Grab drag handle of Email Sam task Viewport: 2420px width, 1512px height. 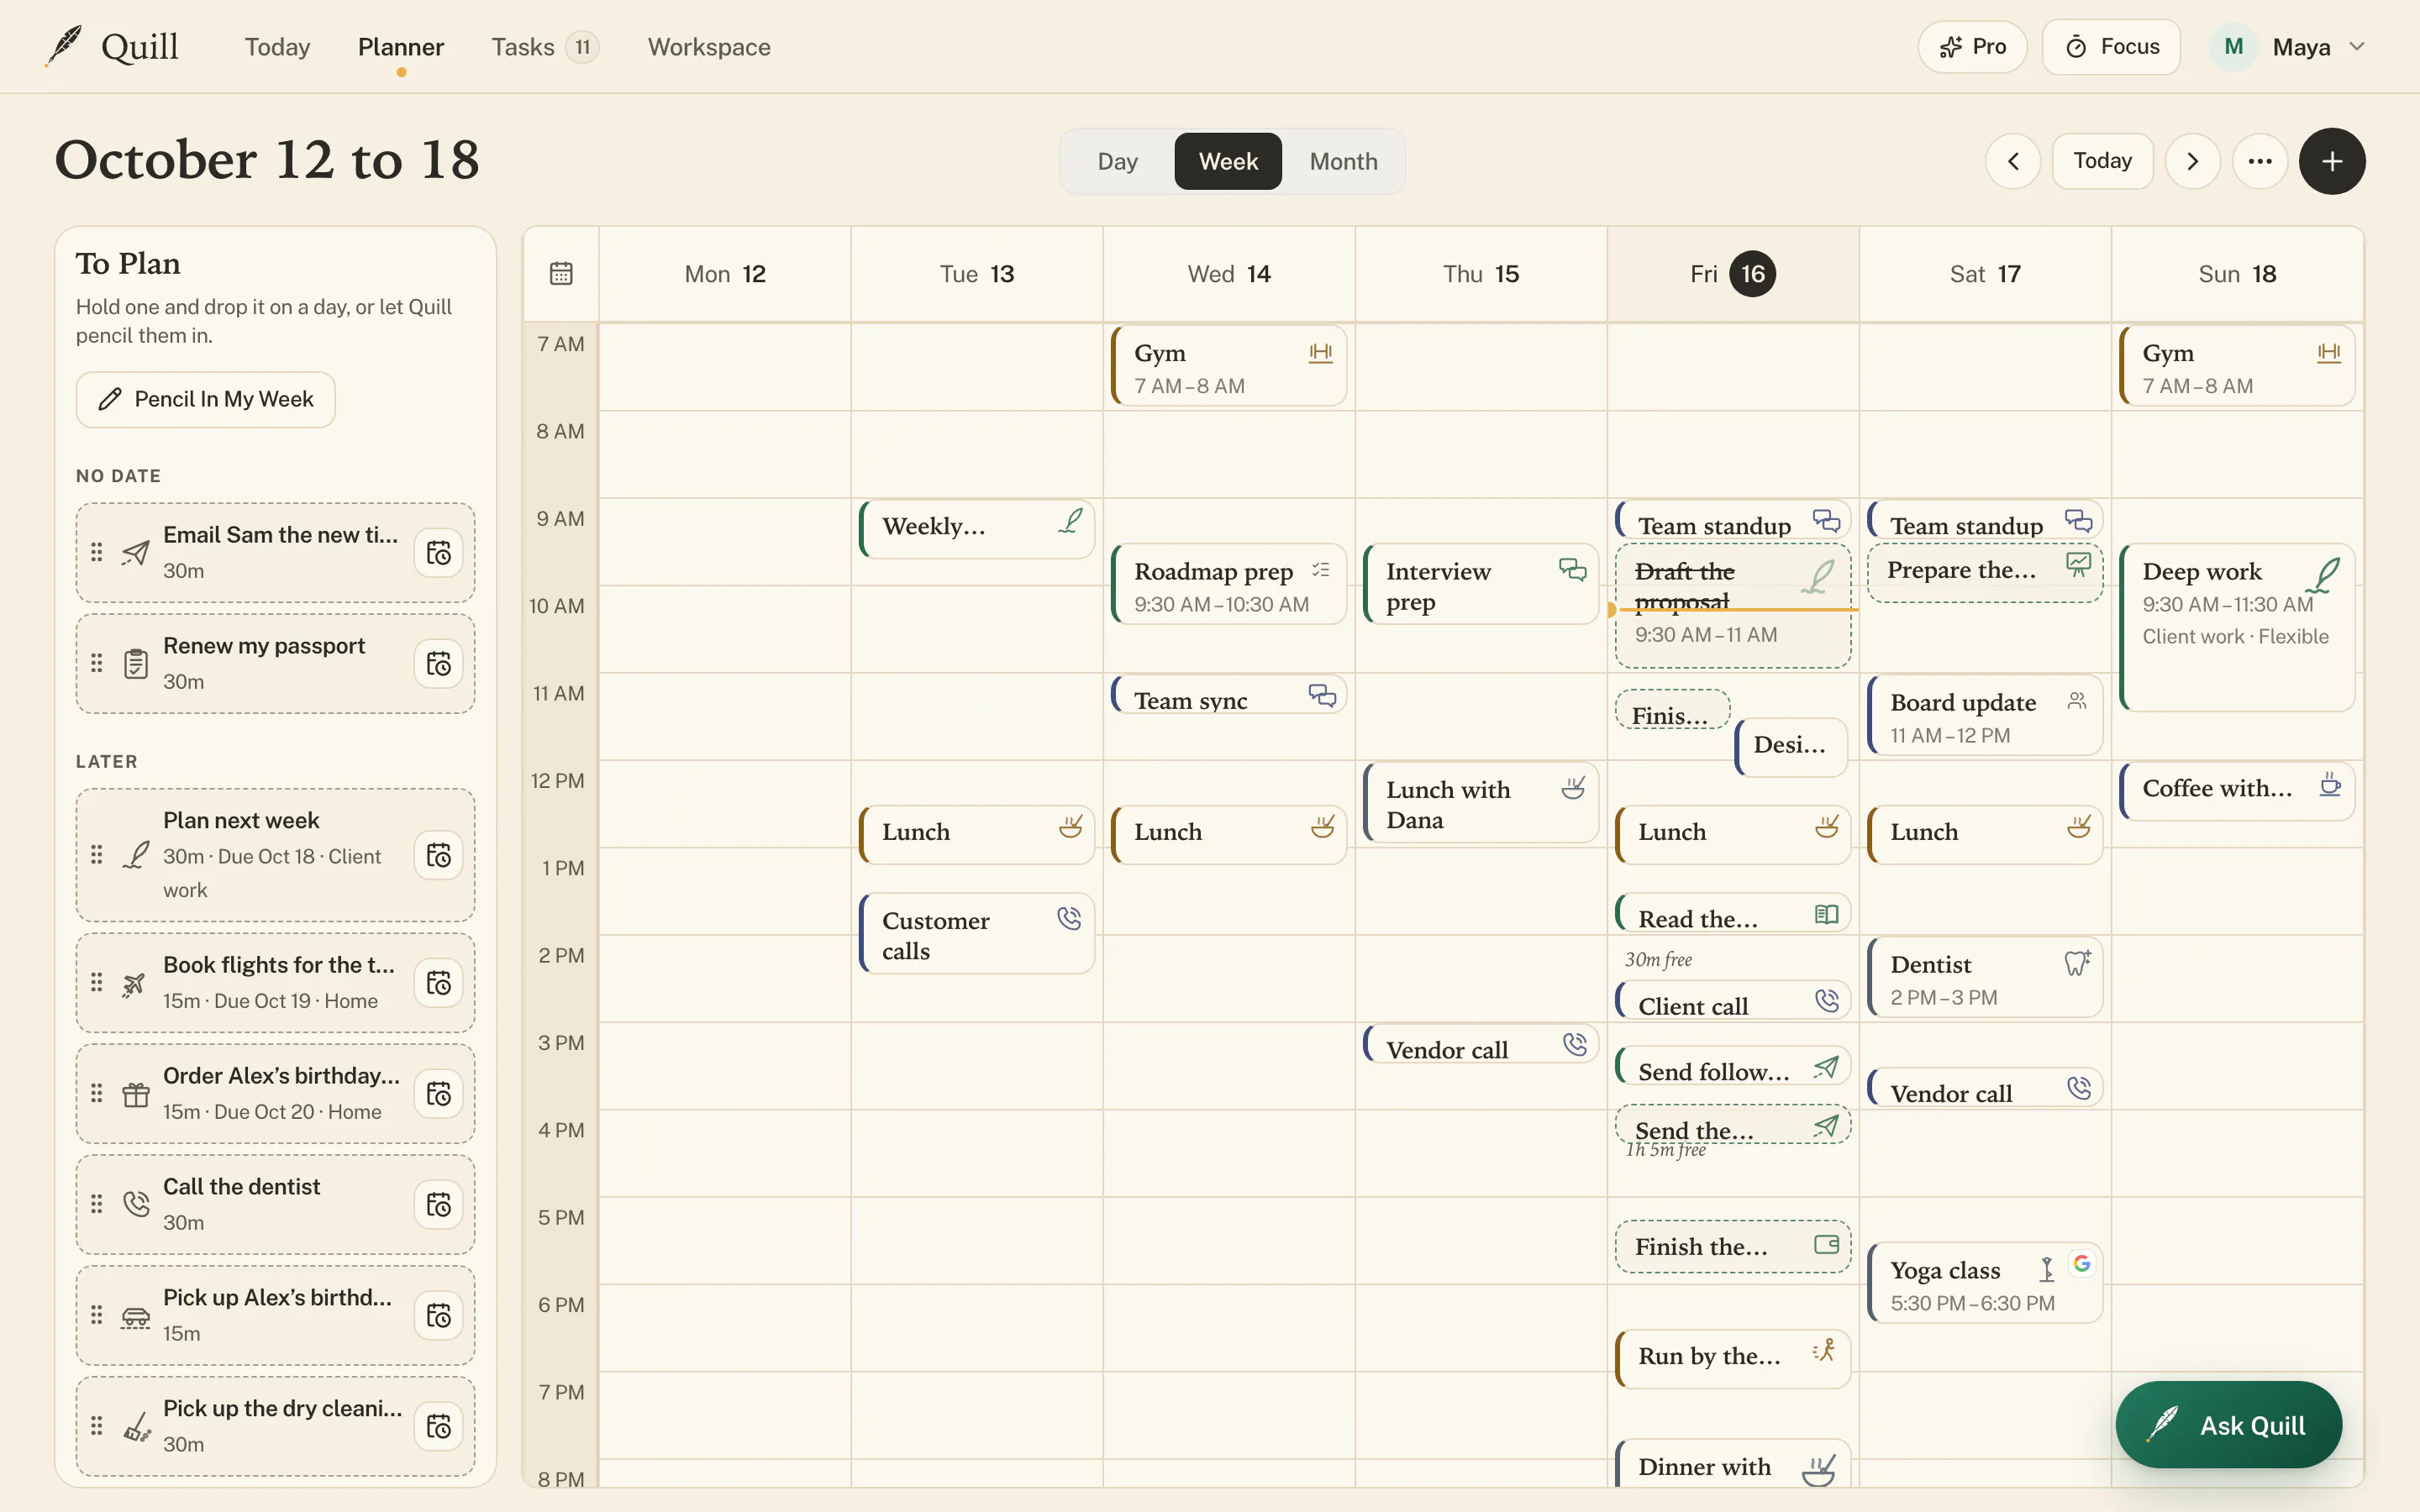tap(97, 552)
